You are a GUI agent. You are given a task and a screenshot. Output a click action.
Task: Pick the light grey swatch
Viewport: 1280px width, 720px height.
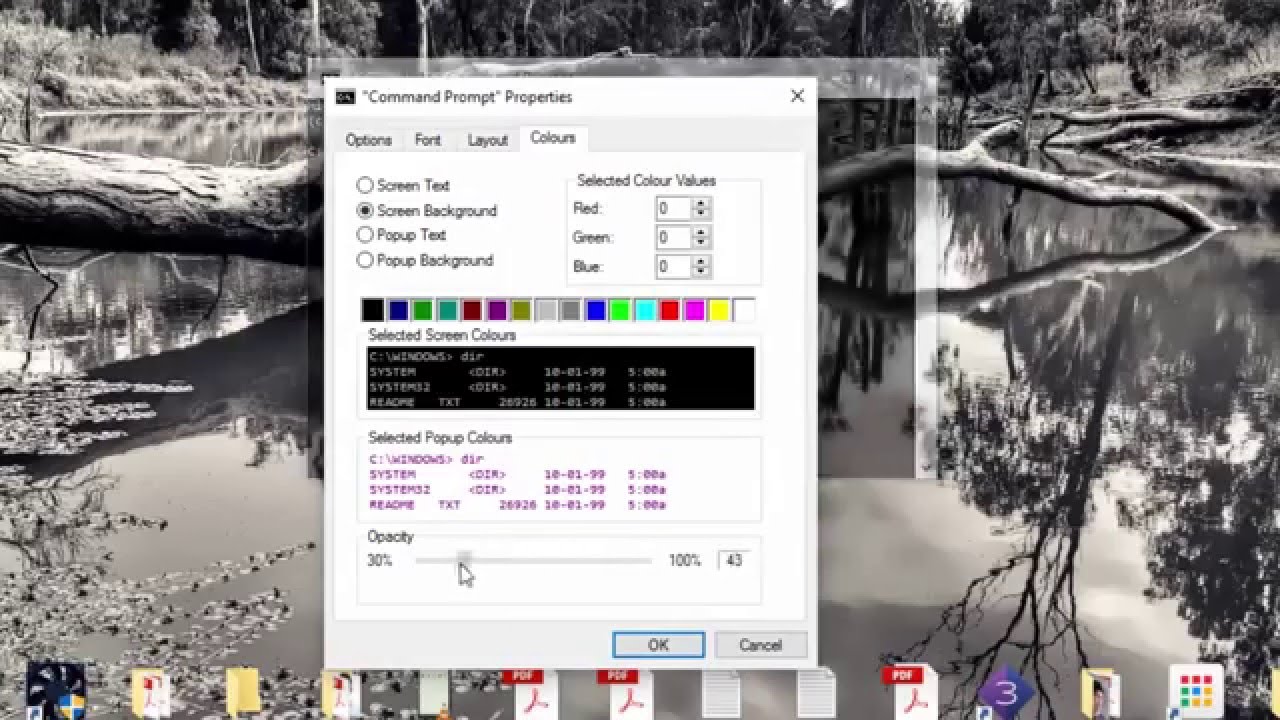(546, 310)
